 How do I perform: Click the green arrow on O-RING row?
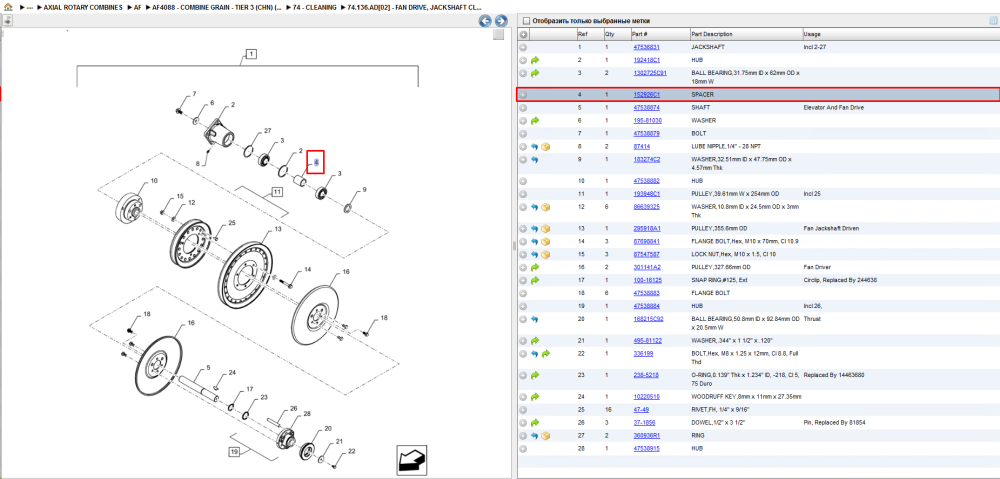[x=535, y=375]
